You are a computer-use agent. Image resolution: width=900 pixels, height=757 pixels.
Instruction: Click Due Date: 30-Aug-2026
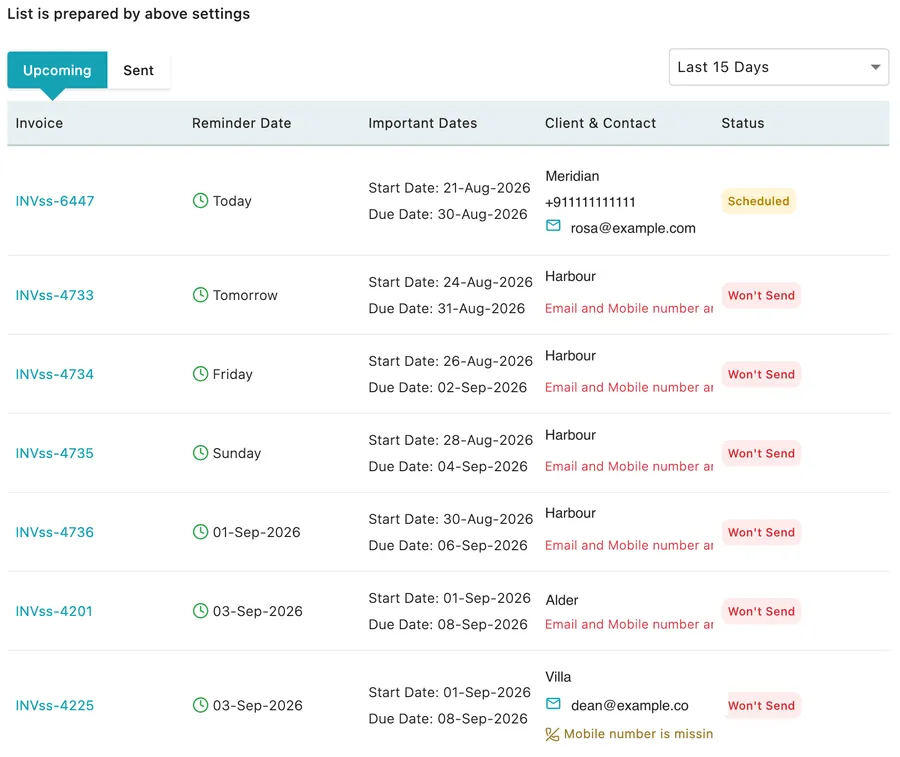(448, 214)
